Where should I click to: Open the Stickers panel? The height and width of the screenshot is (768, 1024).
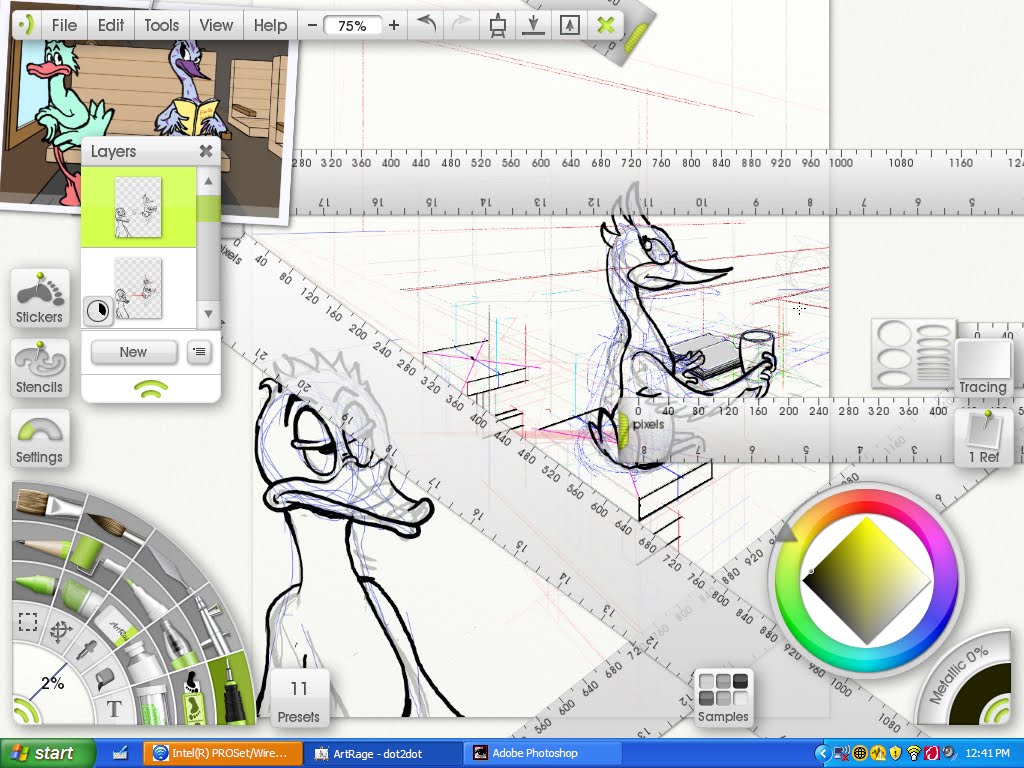(x=38, y=297)
